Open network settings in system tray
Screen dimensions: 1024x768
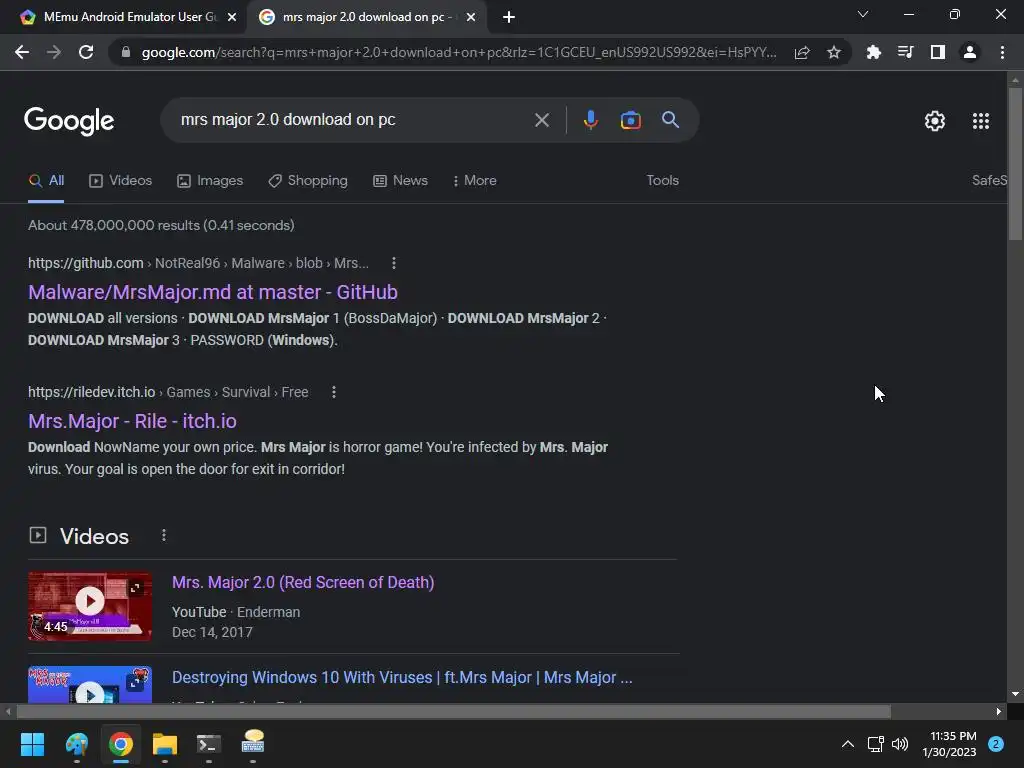point(875,744)
